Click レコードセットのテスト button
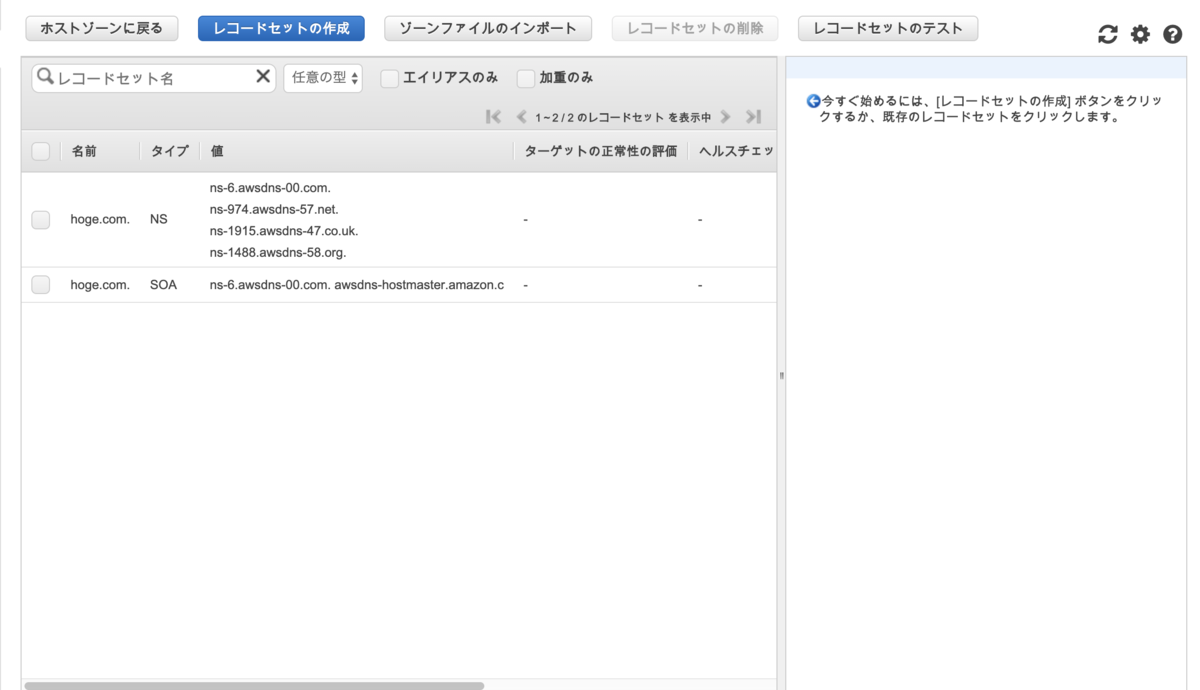The width and height of the screenshot is (1200, 690). [887, 28]
